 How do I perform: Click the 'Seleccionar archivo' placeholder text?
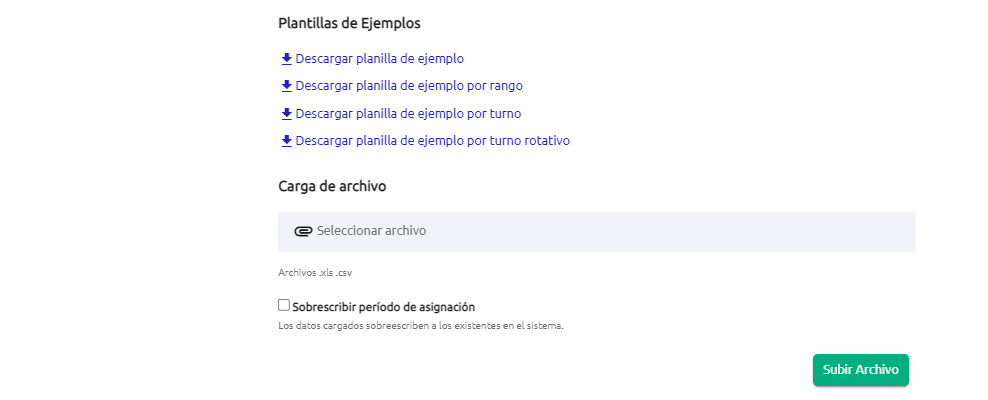[x=371, y=231]
